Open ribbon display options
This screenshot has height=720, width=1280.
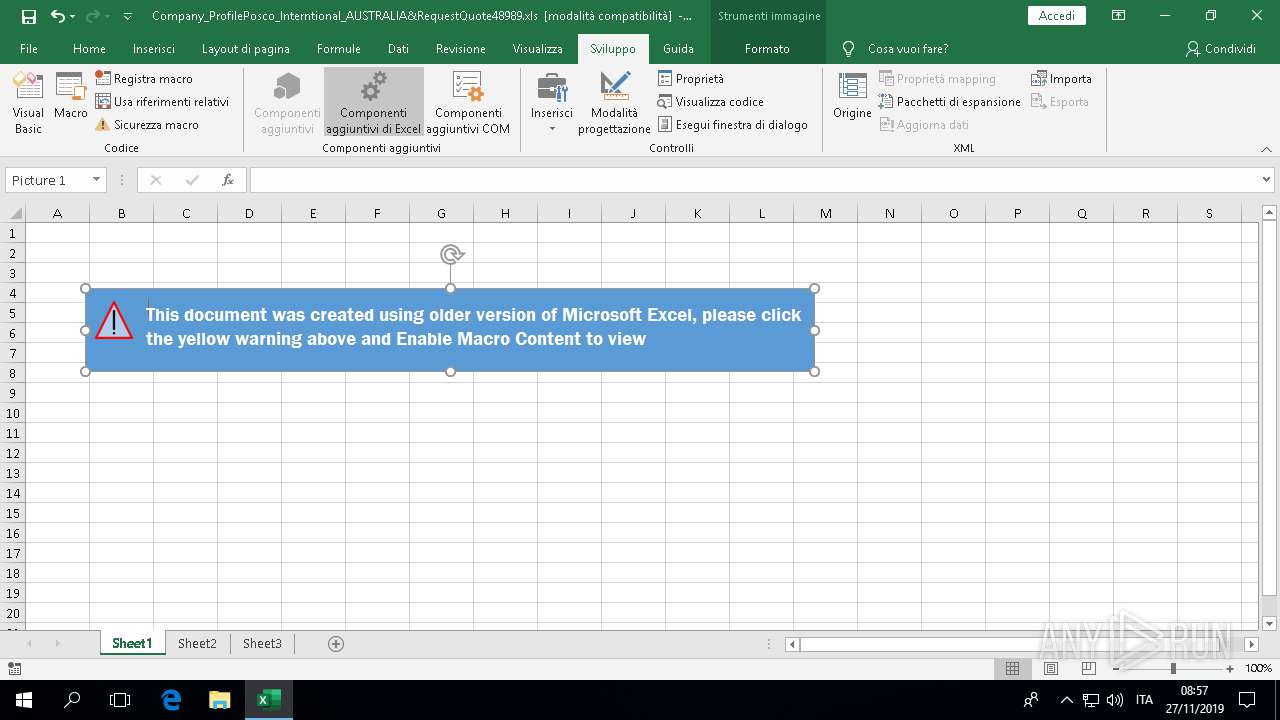click(x=1119, y=16)
